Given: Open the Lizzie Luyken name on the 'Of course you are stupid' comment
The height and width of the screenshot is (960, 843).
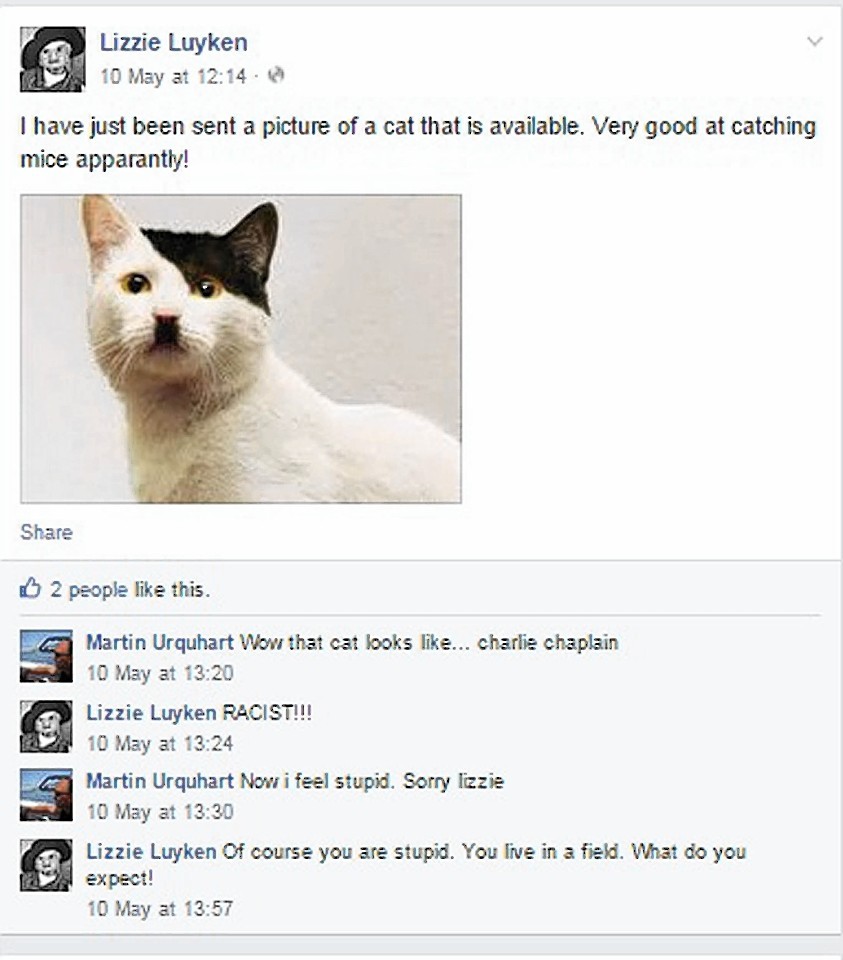Looking at the screenshot, I should (x=151, y=852).
